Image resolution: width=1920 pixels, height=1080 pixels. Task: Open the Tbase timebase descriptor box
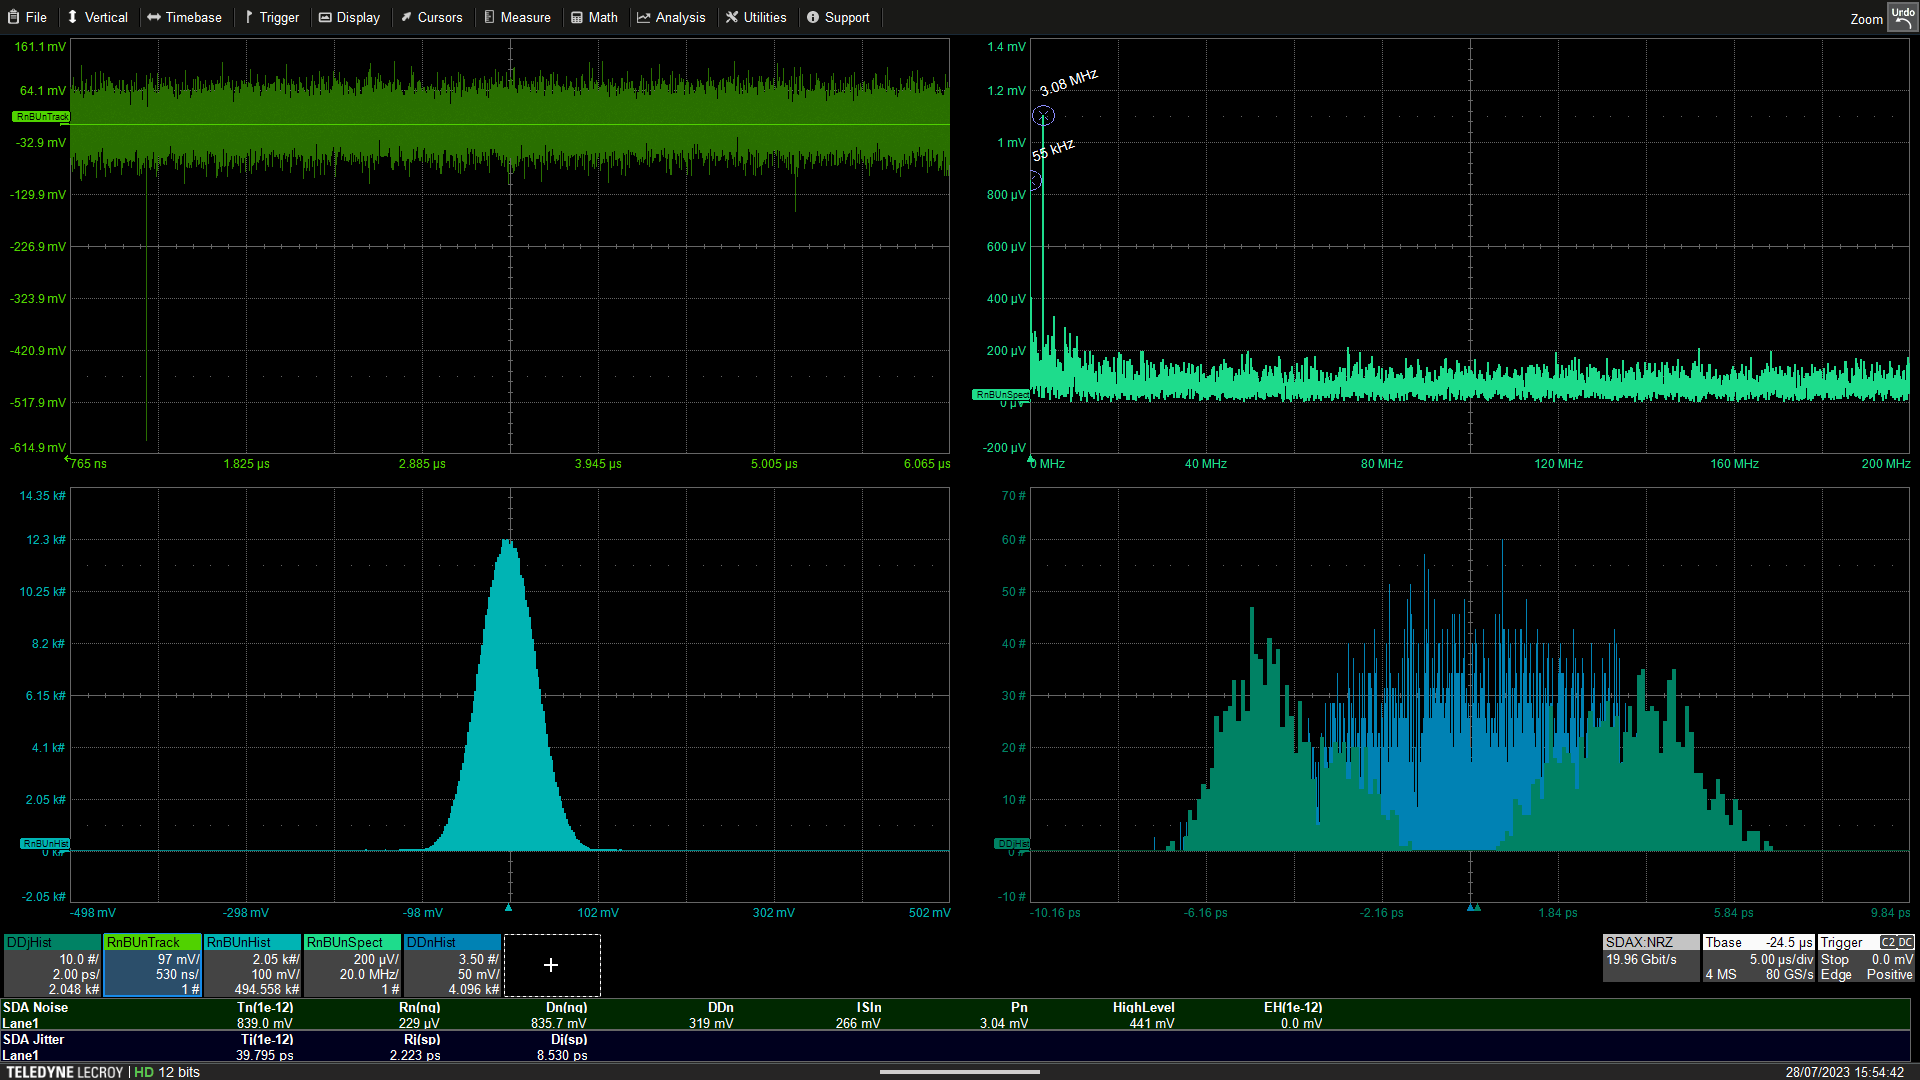coord(1759,958)
